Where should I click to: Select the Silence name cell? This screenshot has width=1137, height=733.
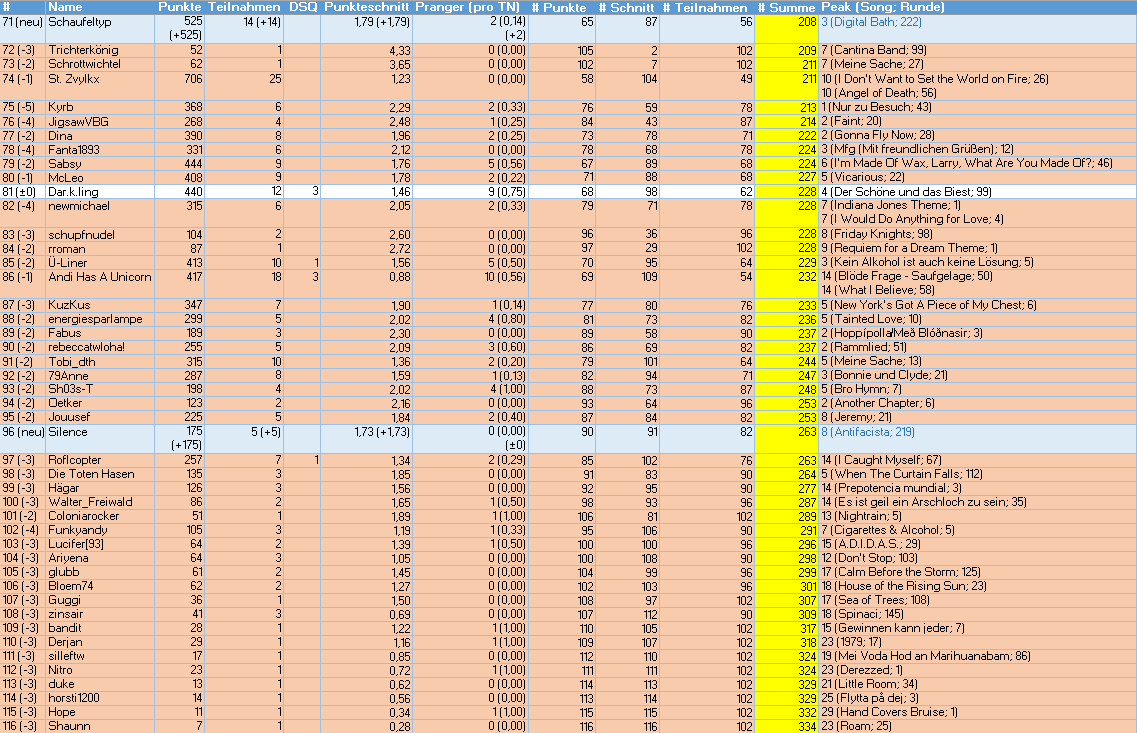tap(67, 432)
